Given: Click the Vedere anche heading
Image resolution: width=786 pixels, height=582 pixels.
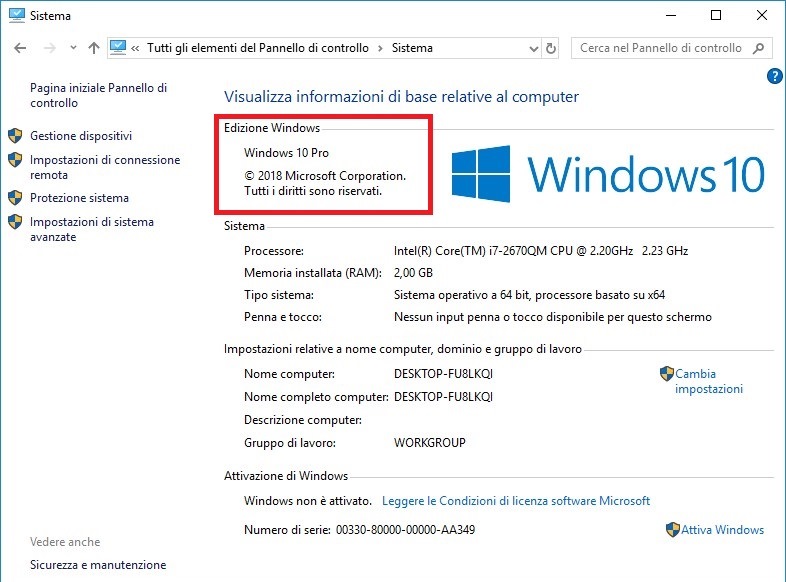Looking at the screenshot, I should click(x=65, y=542).
